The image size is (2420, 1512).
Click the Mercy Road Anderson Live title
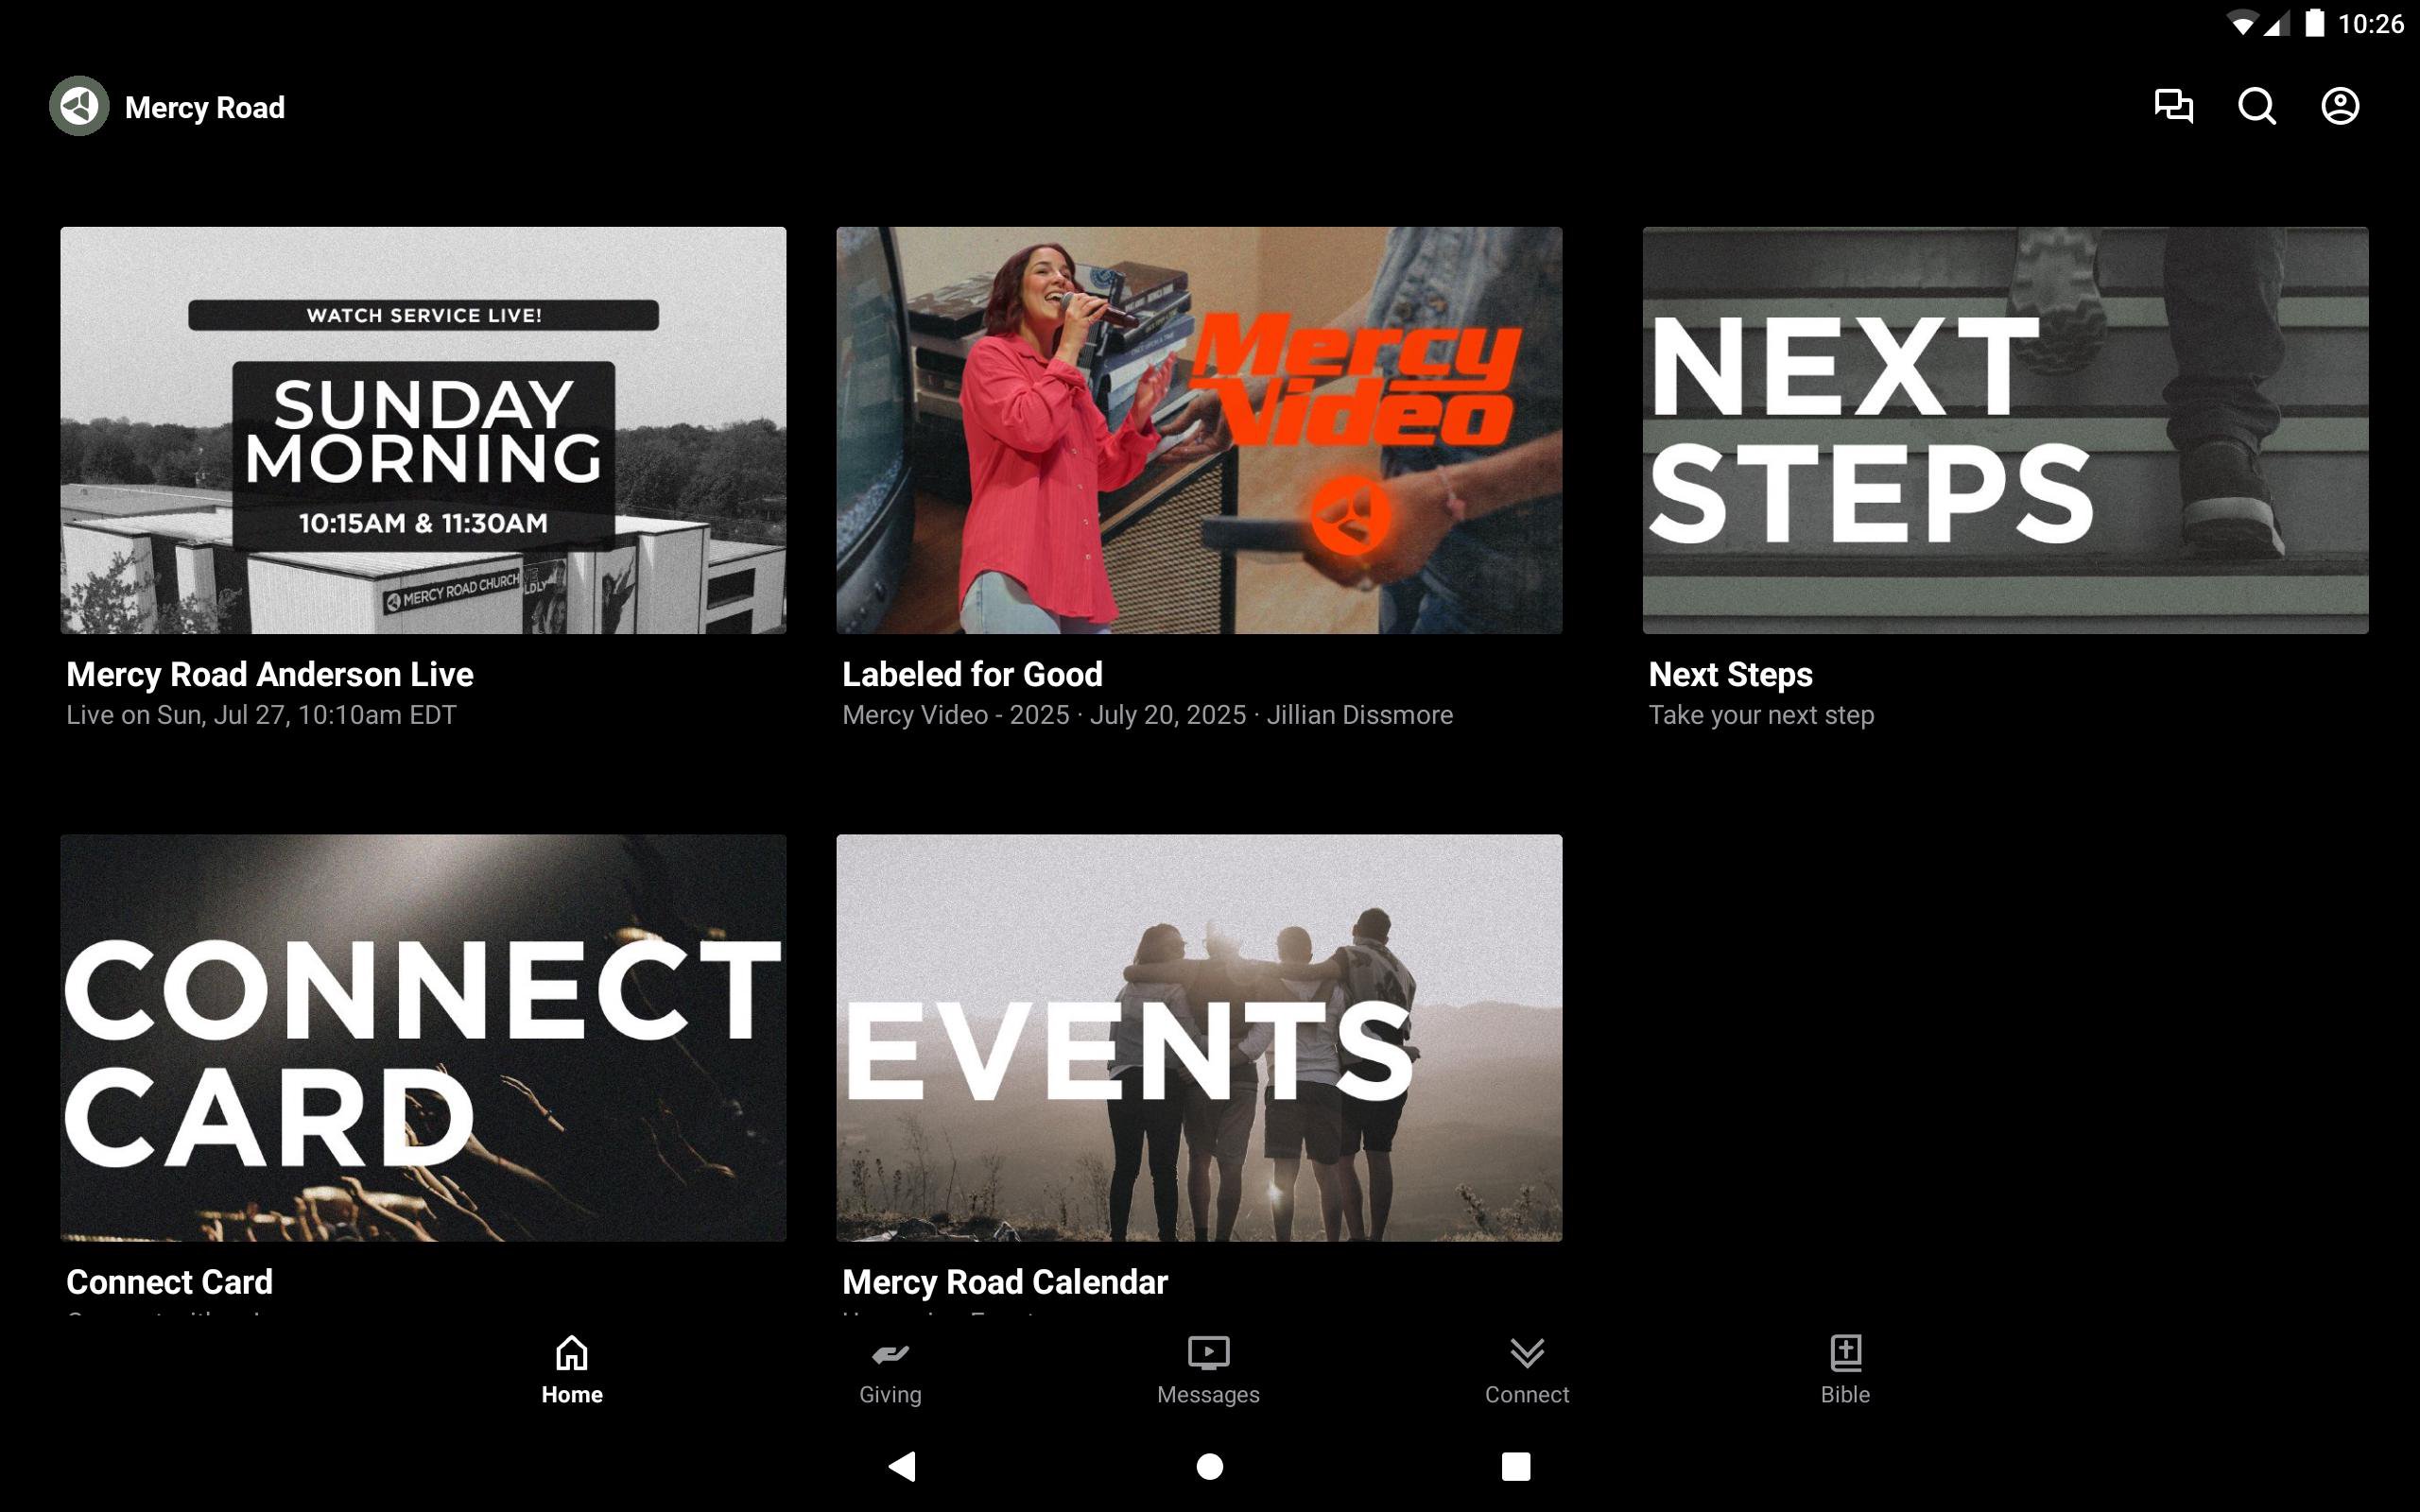point(270,675)
